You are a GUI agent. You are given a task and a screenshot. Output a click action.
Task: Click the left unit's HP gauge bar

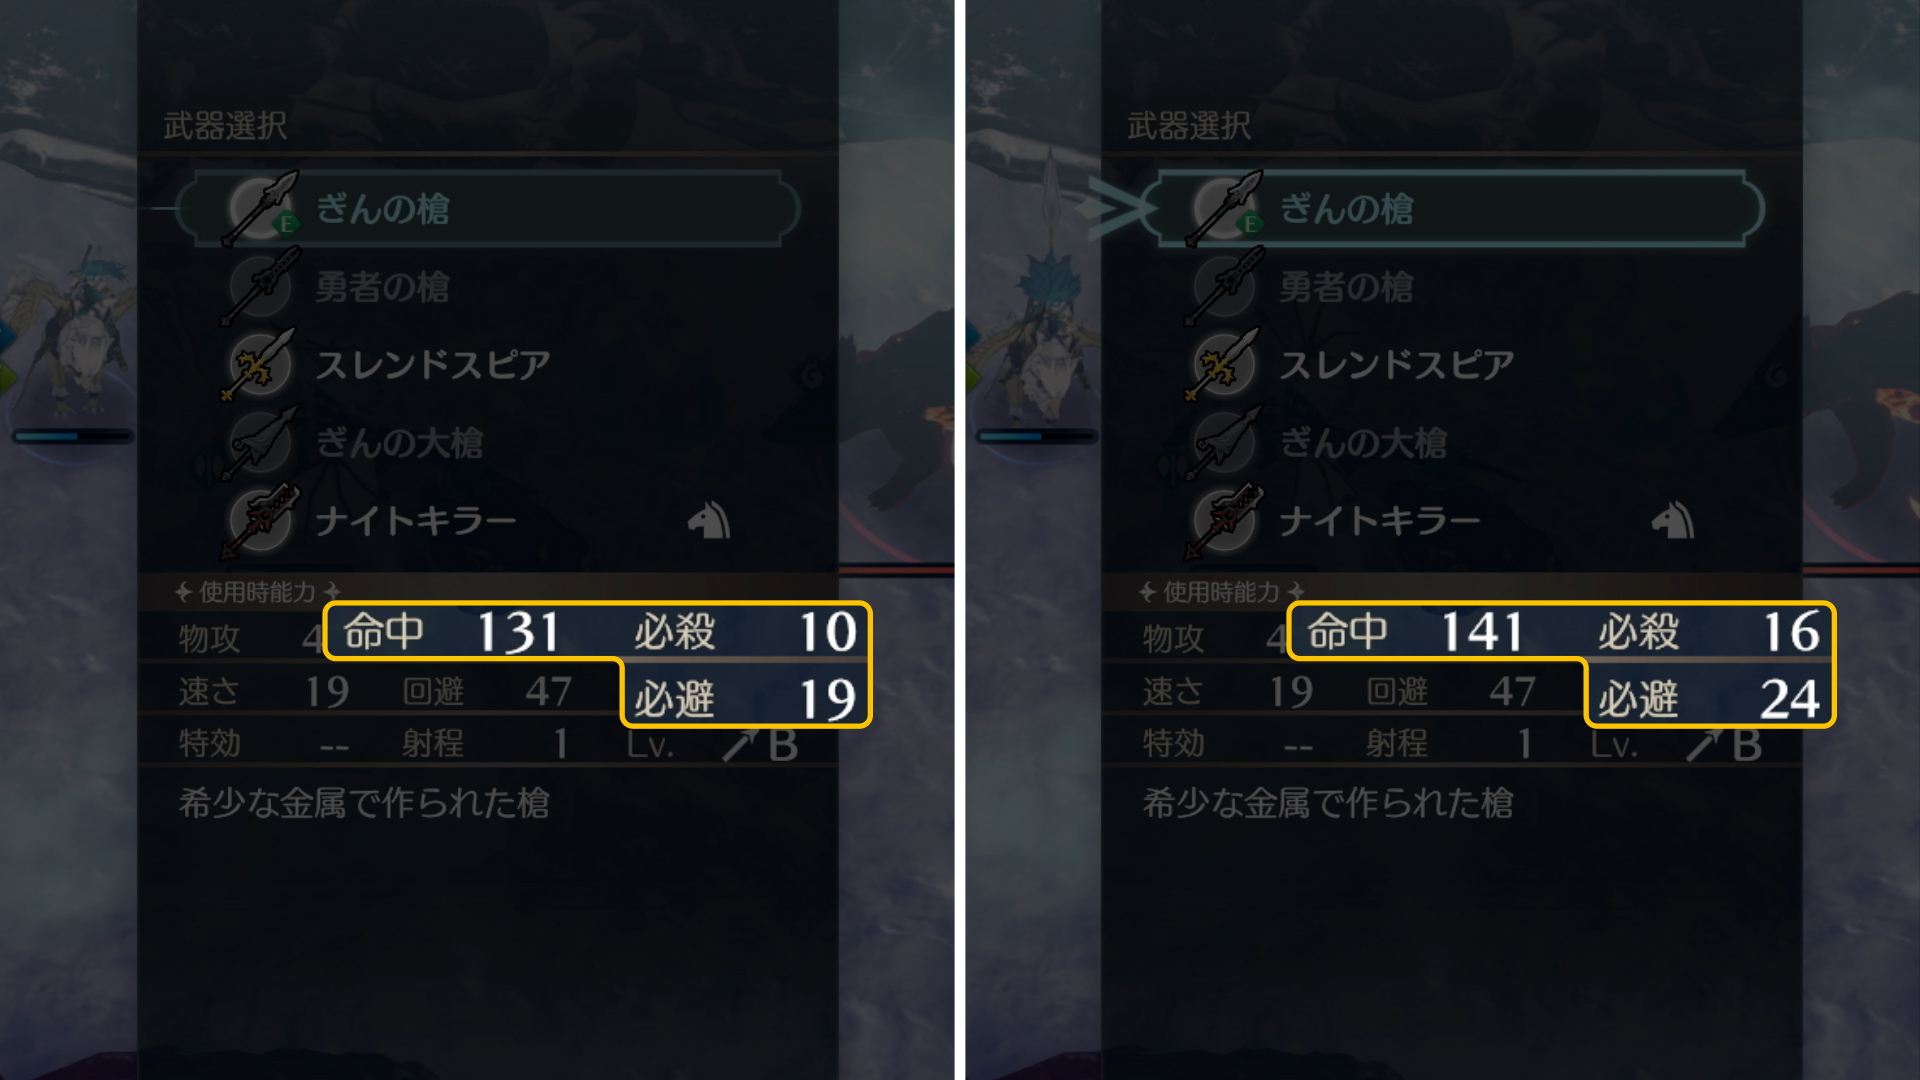[x=72, y=436]
